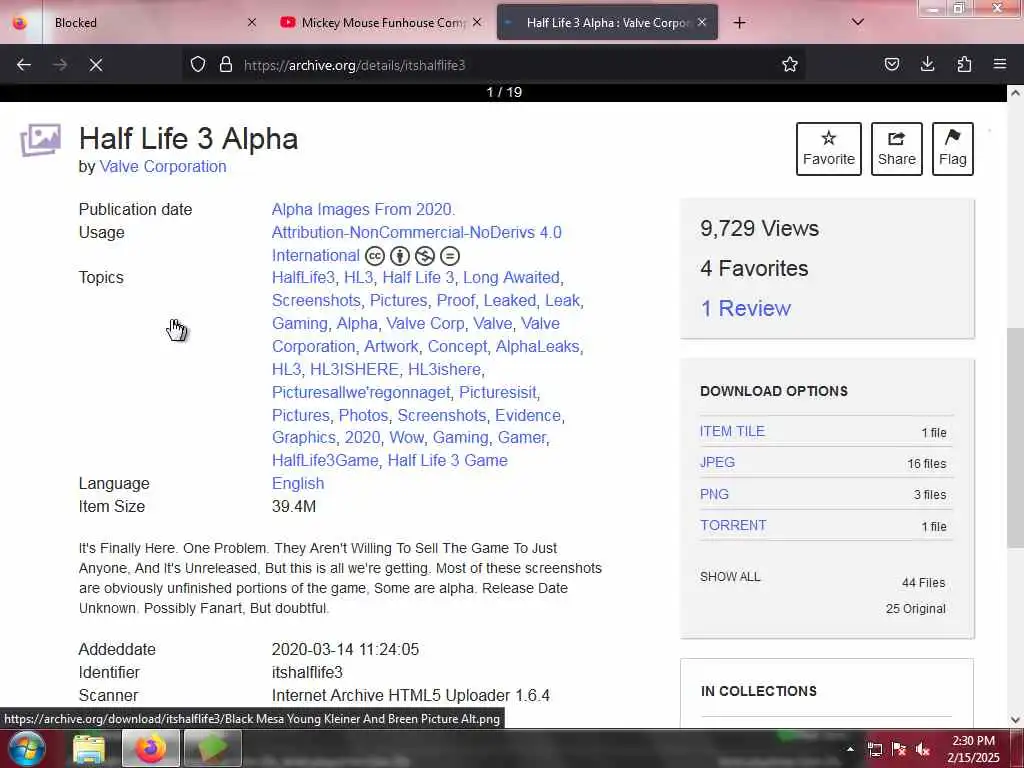Open the Windows Start menu
Viewport: 1024px width, 768px height.
(x=27, y=748)
